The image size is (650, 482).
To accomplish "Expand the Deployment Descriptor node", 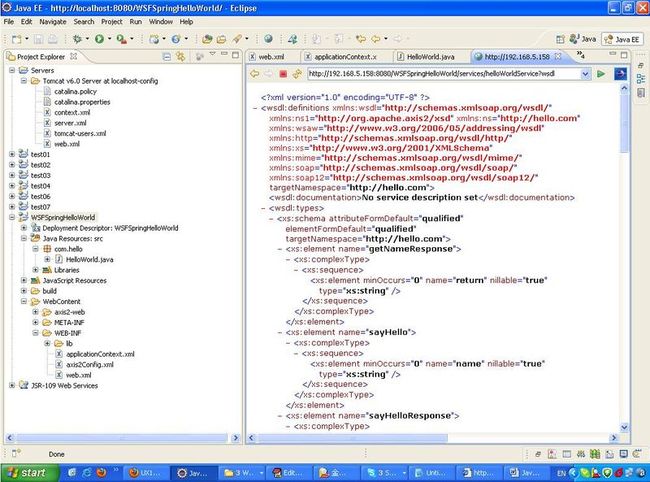I will click(24, 228).
